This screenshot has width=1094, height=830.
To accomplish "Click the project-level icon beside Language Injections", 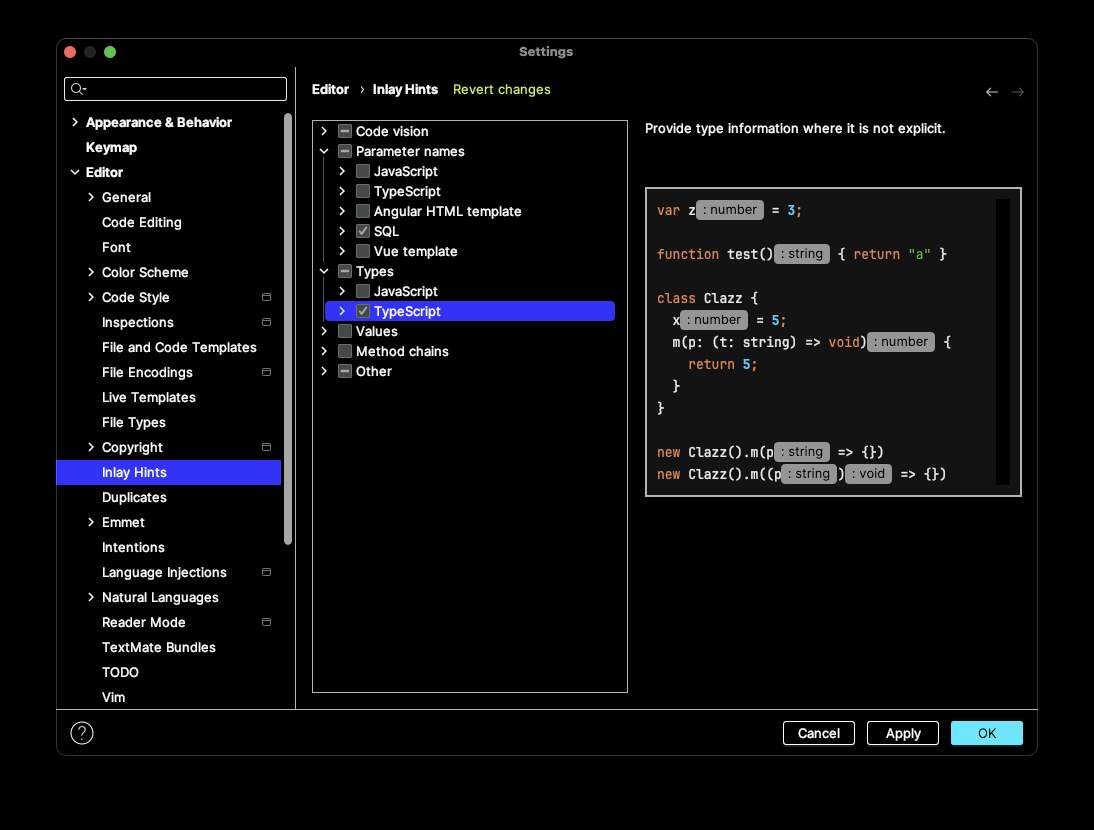I will pyautogui.click(x=267, y=572).
